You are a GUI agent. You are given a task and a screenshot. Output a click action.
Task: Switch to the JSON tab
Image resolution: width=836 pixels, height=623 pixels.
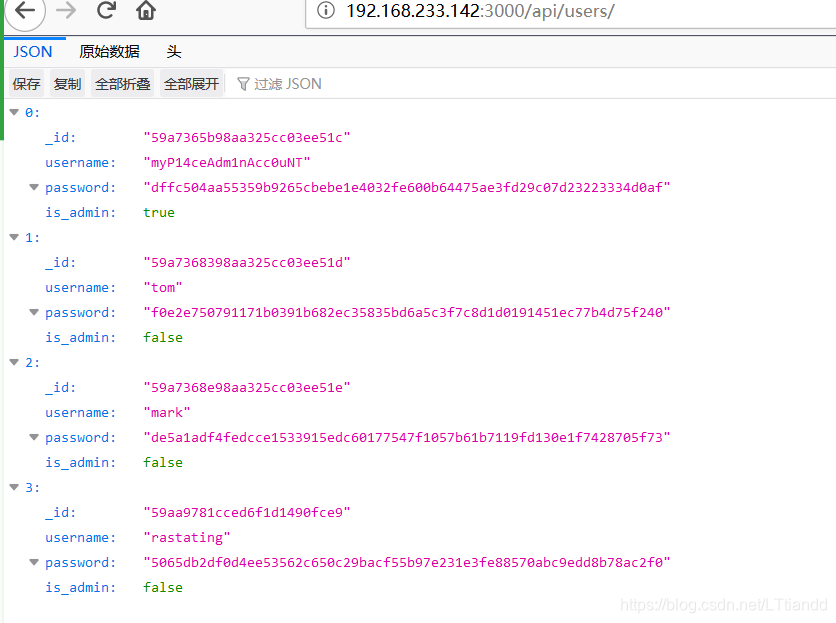coord(33,52)
